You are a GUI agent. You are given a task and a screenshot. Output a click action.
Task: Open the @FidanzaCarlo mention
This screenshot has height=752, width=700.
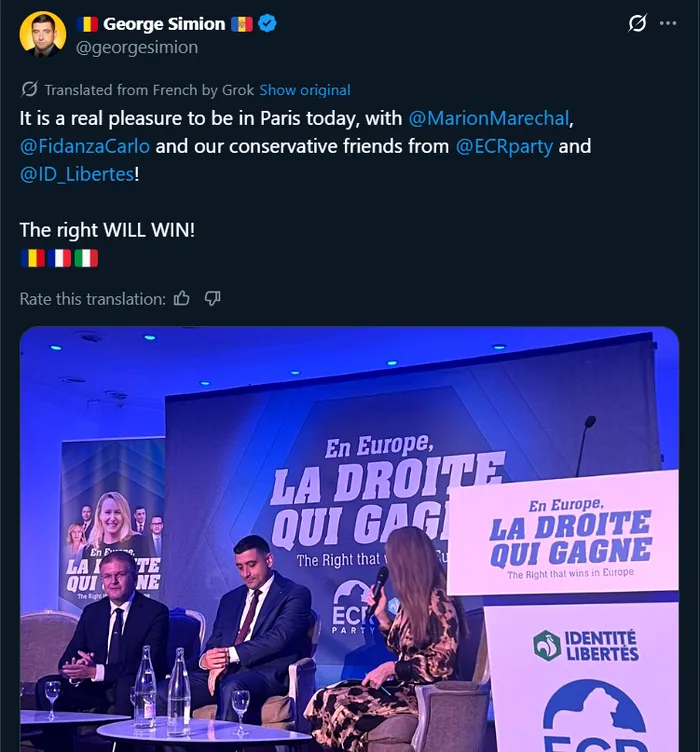(85, 146)
